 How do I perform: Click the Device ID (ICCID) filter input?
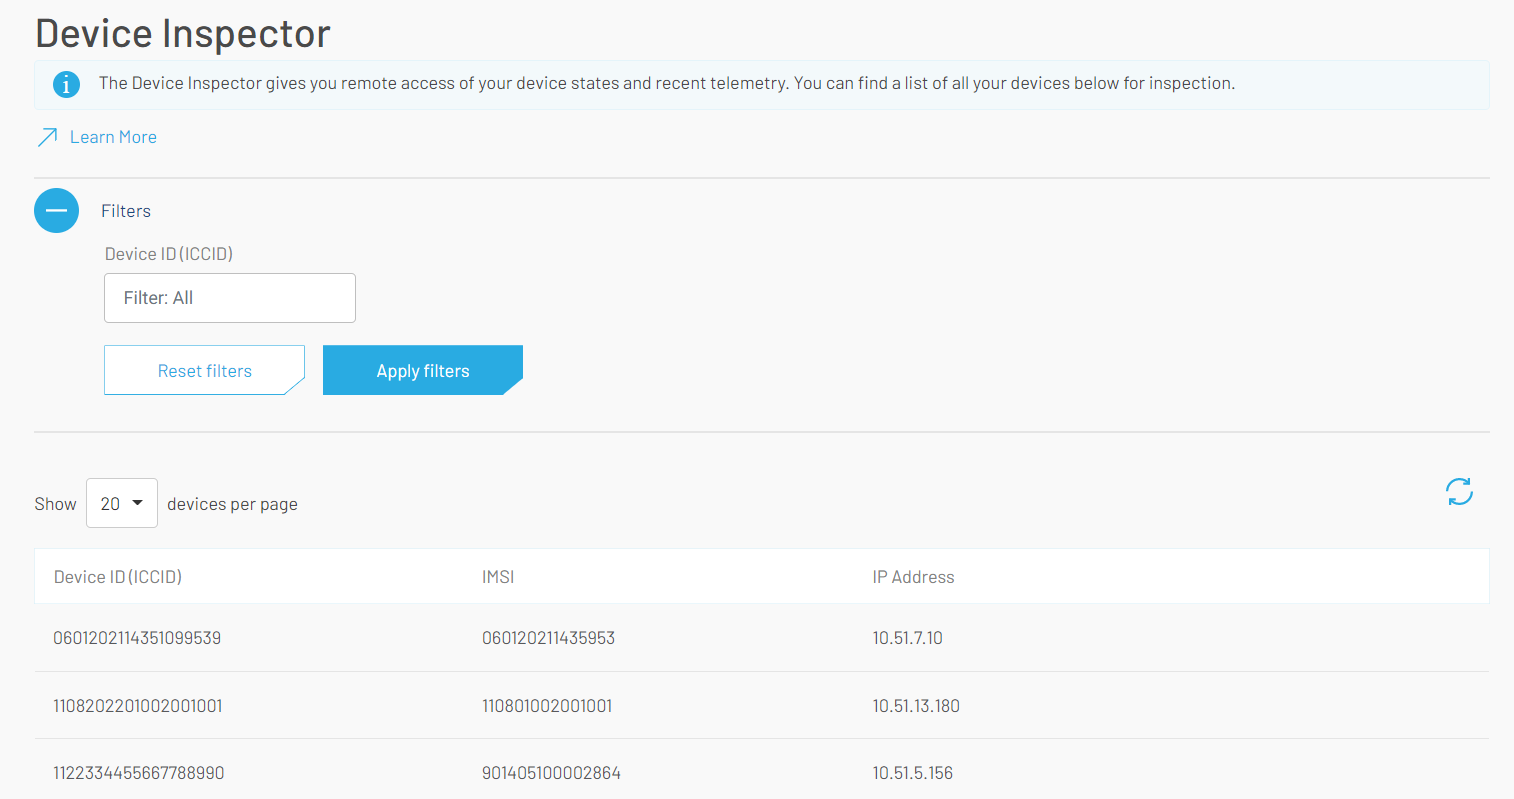(x=229, y=297)
